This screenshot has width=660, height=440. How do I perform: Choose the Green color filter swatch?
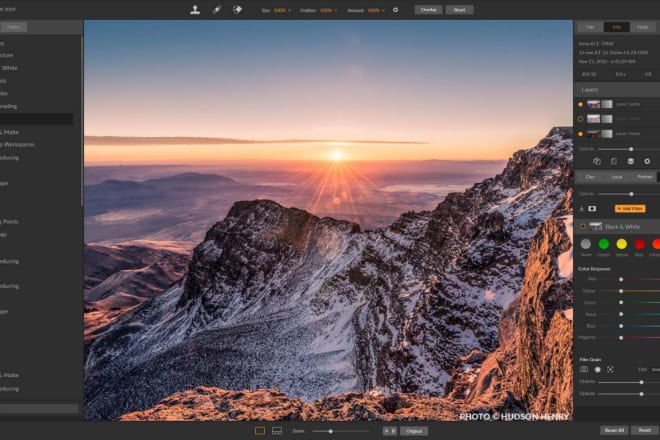click(604, 244)
